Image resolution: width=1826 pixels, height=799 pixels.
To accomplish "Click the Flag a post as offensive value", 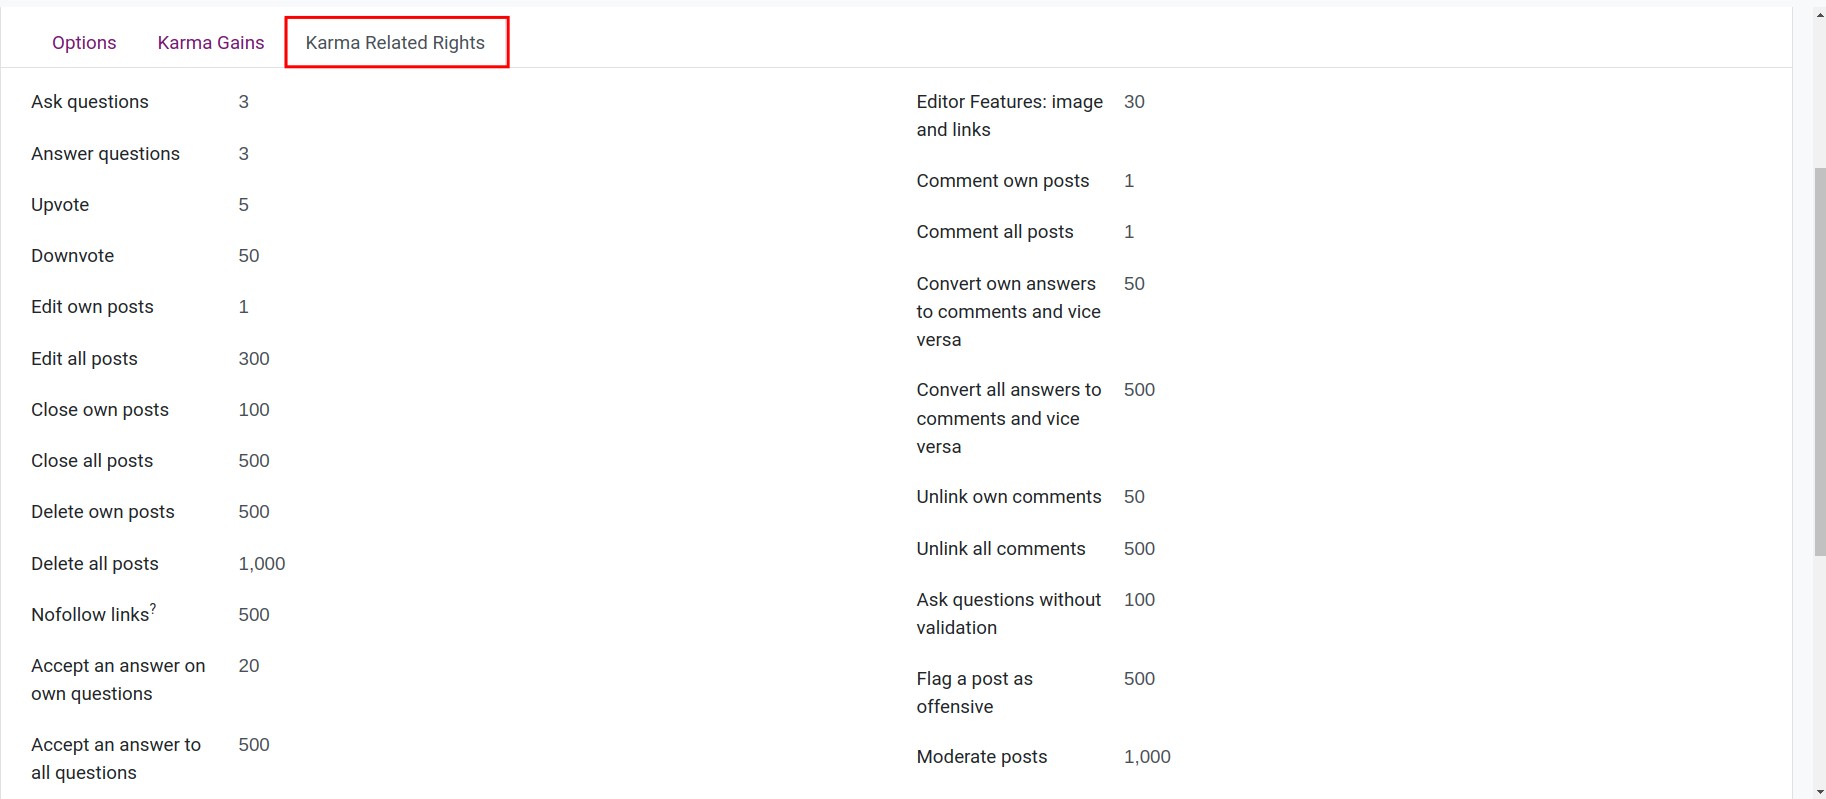I will (x=1139, y=679).
